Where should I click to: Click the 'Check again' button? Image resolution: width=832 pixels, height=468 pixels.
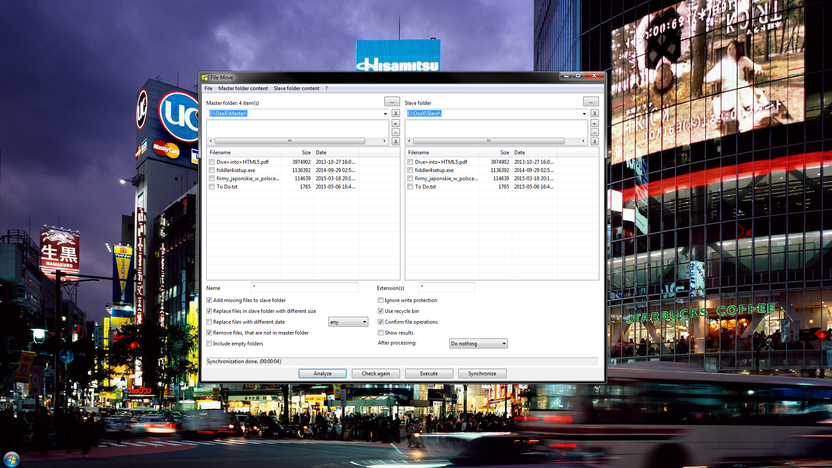click(x=376, y=374)
